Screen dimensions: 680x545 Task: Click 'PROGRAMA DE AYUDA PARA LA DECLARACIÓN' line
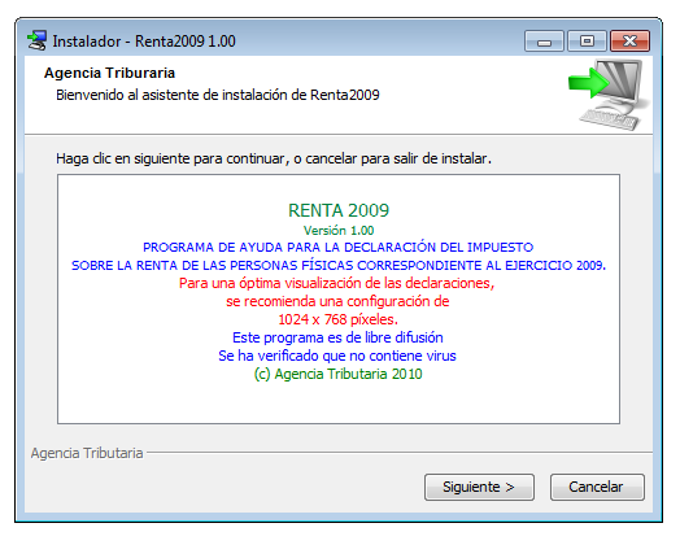[338, 247]
